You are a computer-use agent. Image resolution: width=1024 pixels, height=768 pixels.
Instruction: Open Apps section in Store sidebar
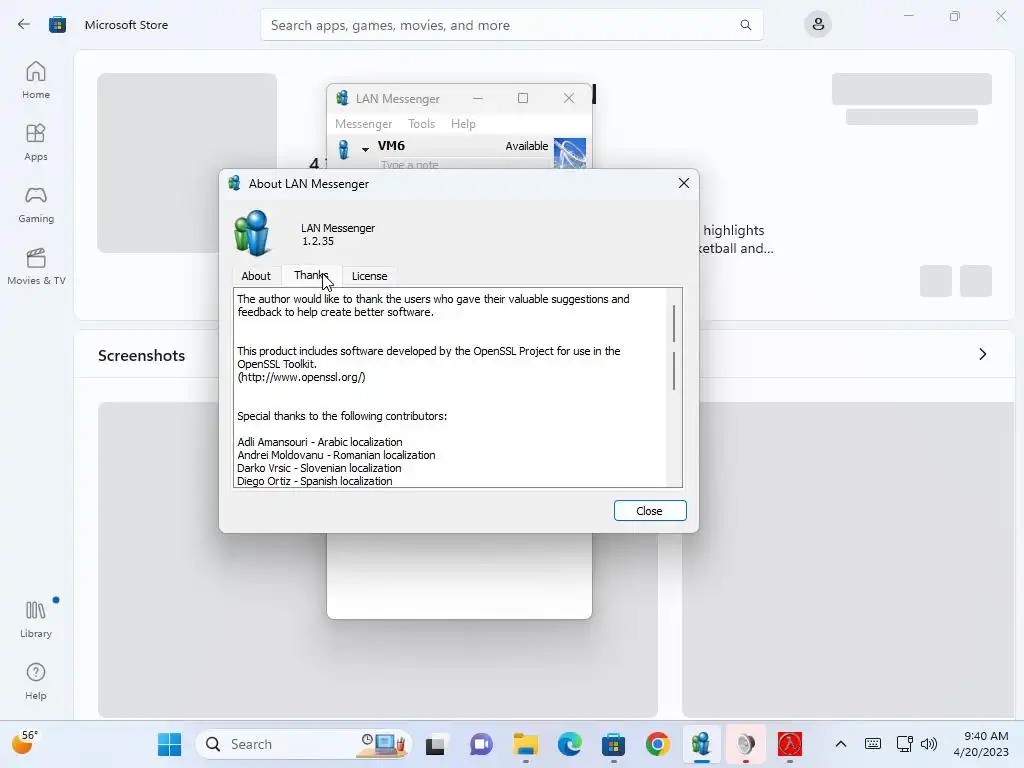36,142
